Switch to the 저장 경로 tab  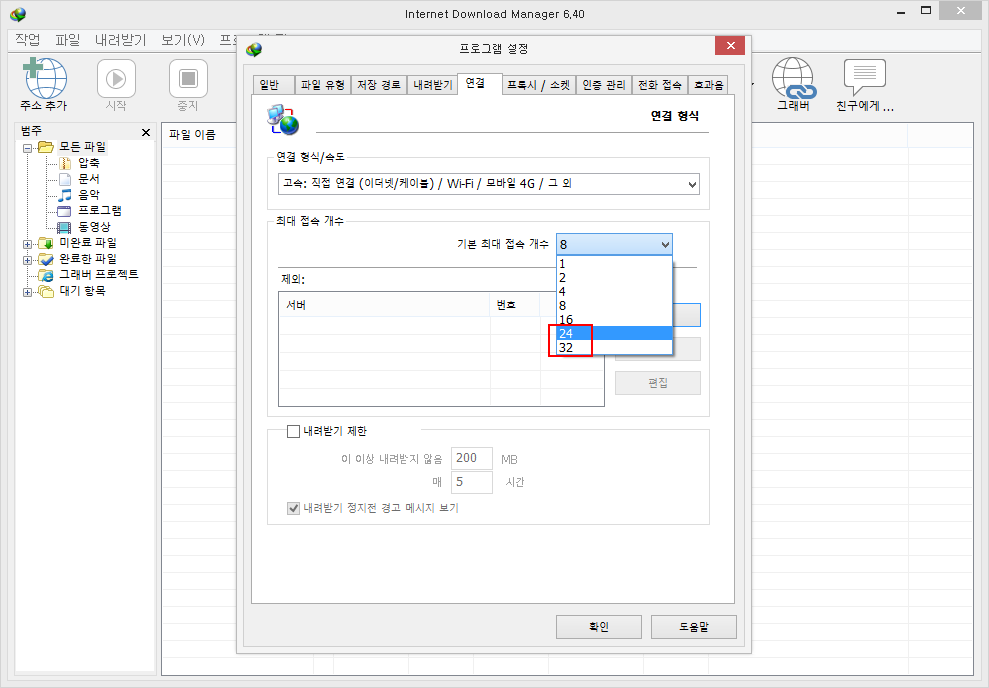[x=378, y=85]
